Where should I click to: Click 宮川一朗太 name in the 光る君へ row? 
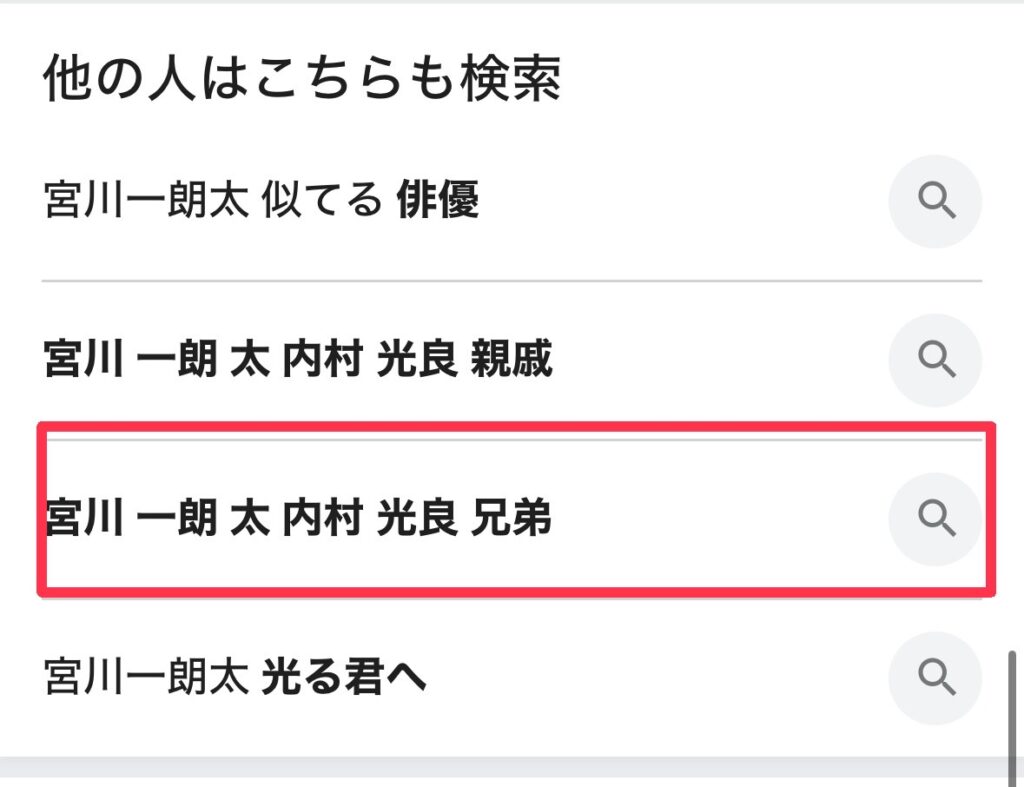pyautogui.click(x=146, y=676)
